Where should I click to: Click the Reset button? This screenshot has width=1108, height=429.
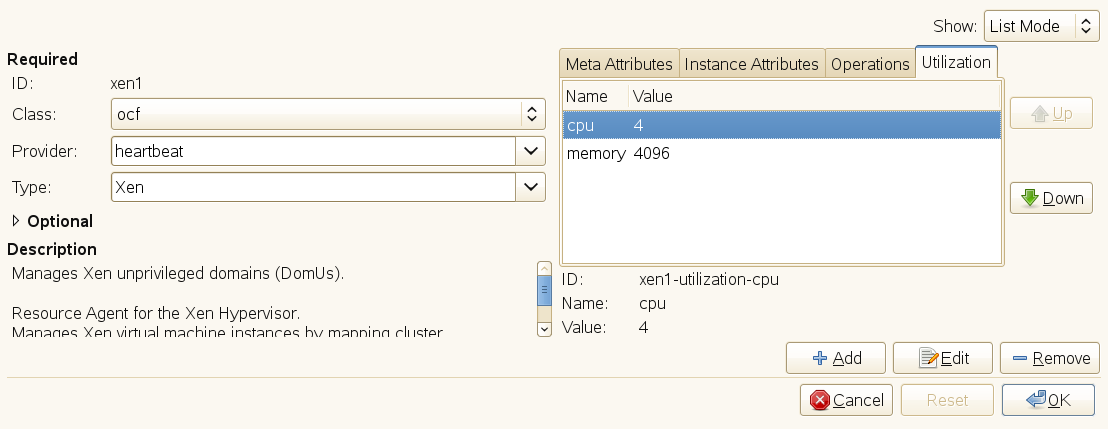[947, 400]
